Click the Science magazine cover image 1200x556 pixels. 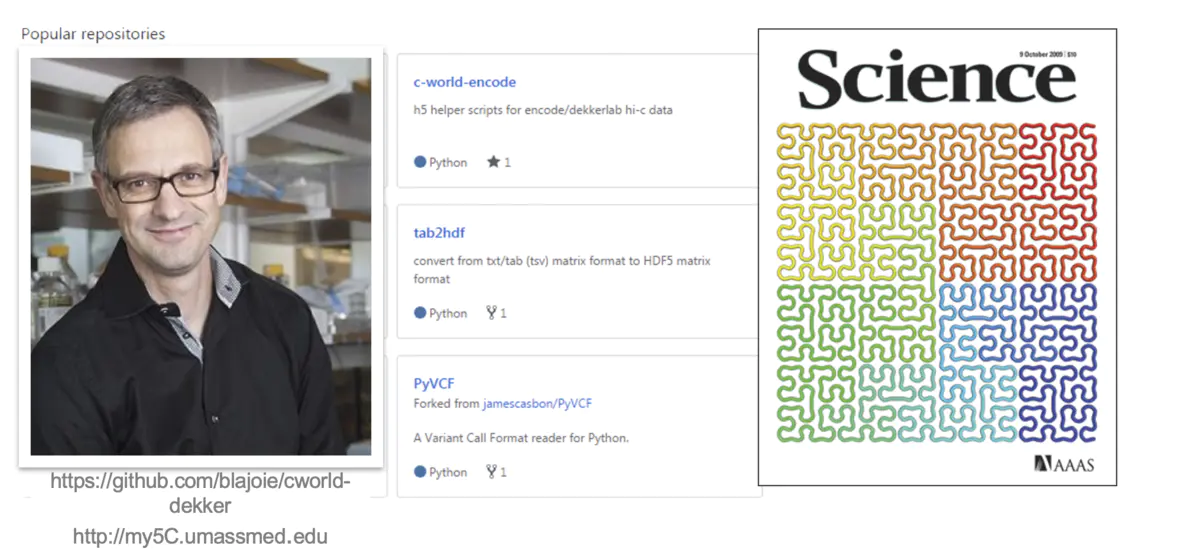tap(936, 300)
